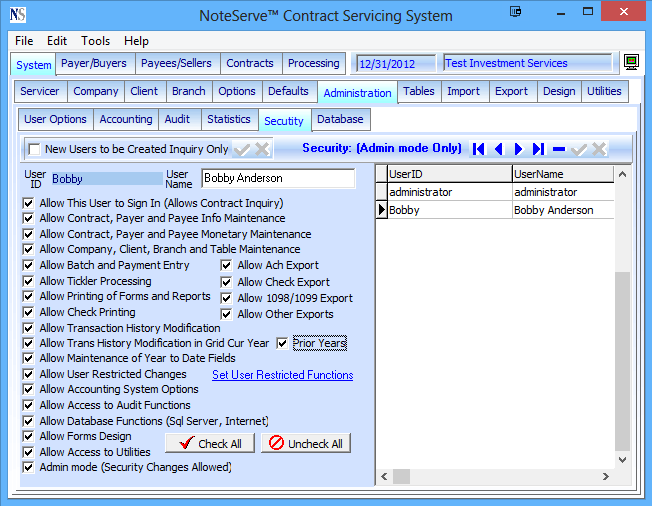Switch to the Payer/Buyers tab
This screenshot has height=506, width=652.
click(x=94, y=63)
